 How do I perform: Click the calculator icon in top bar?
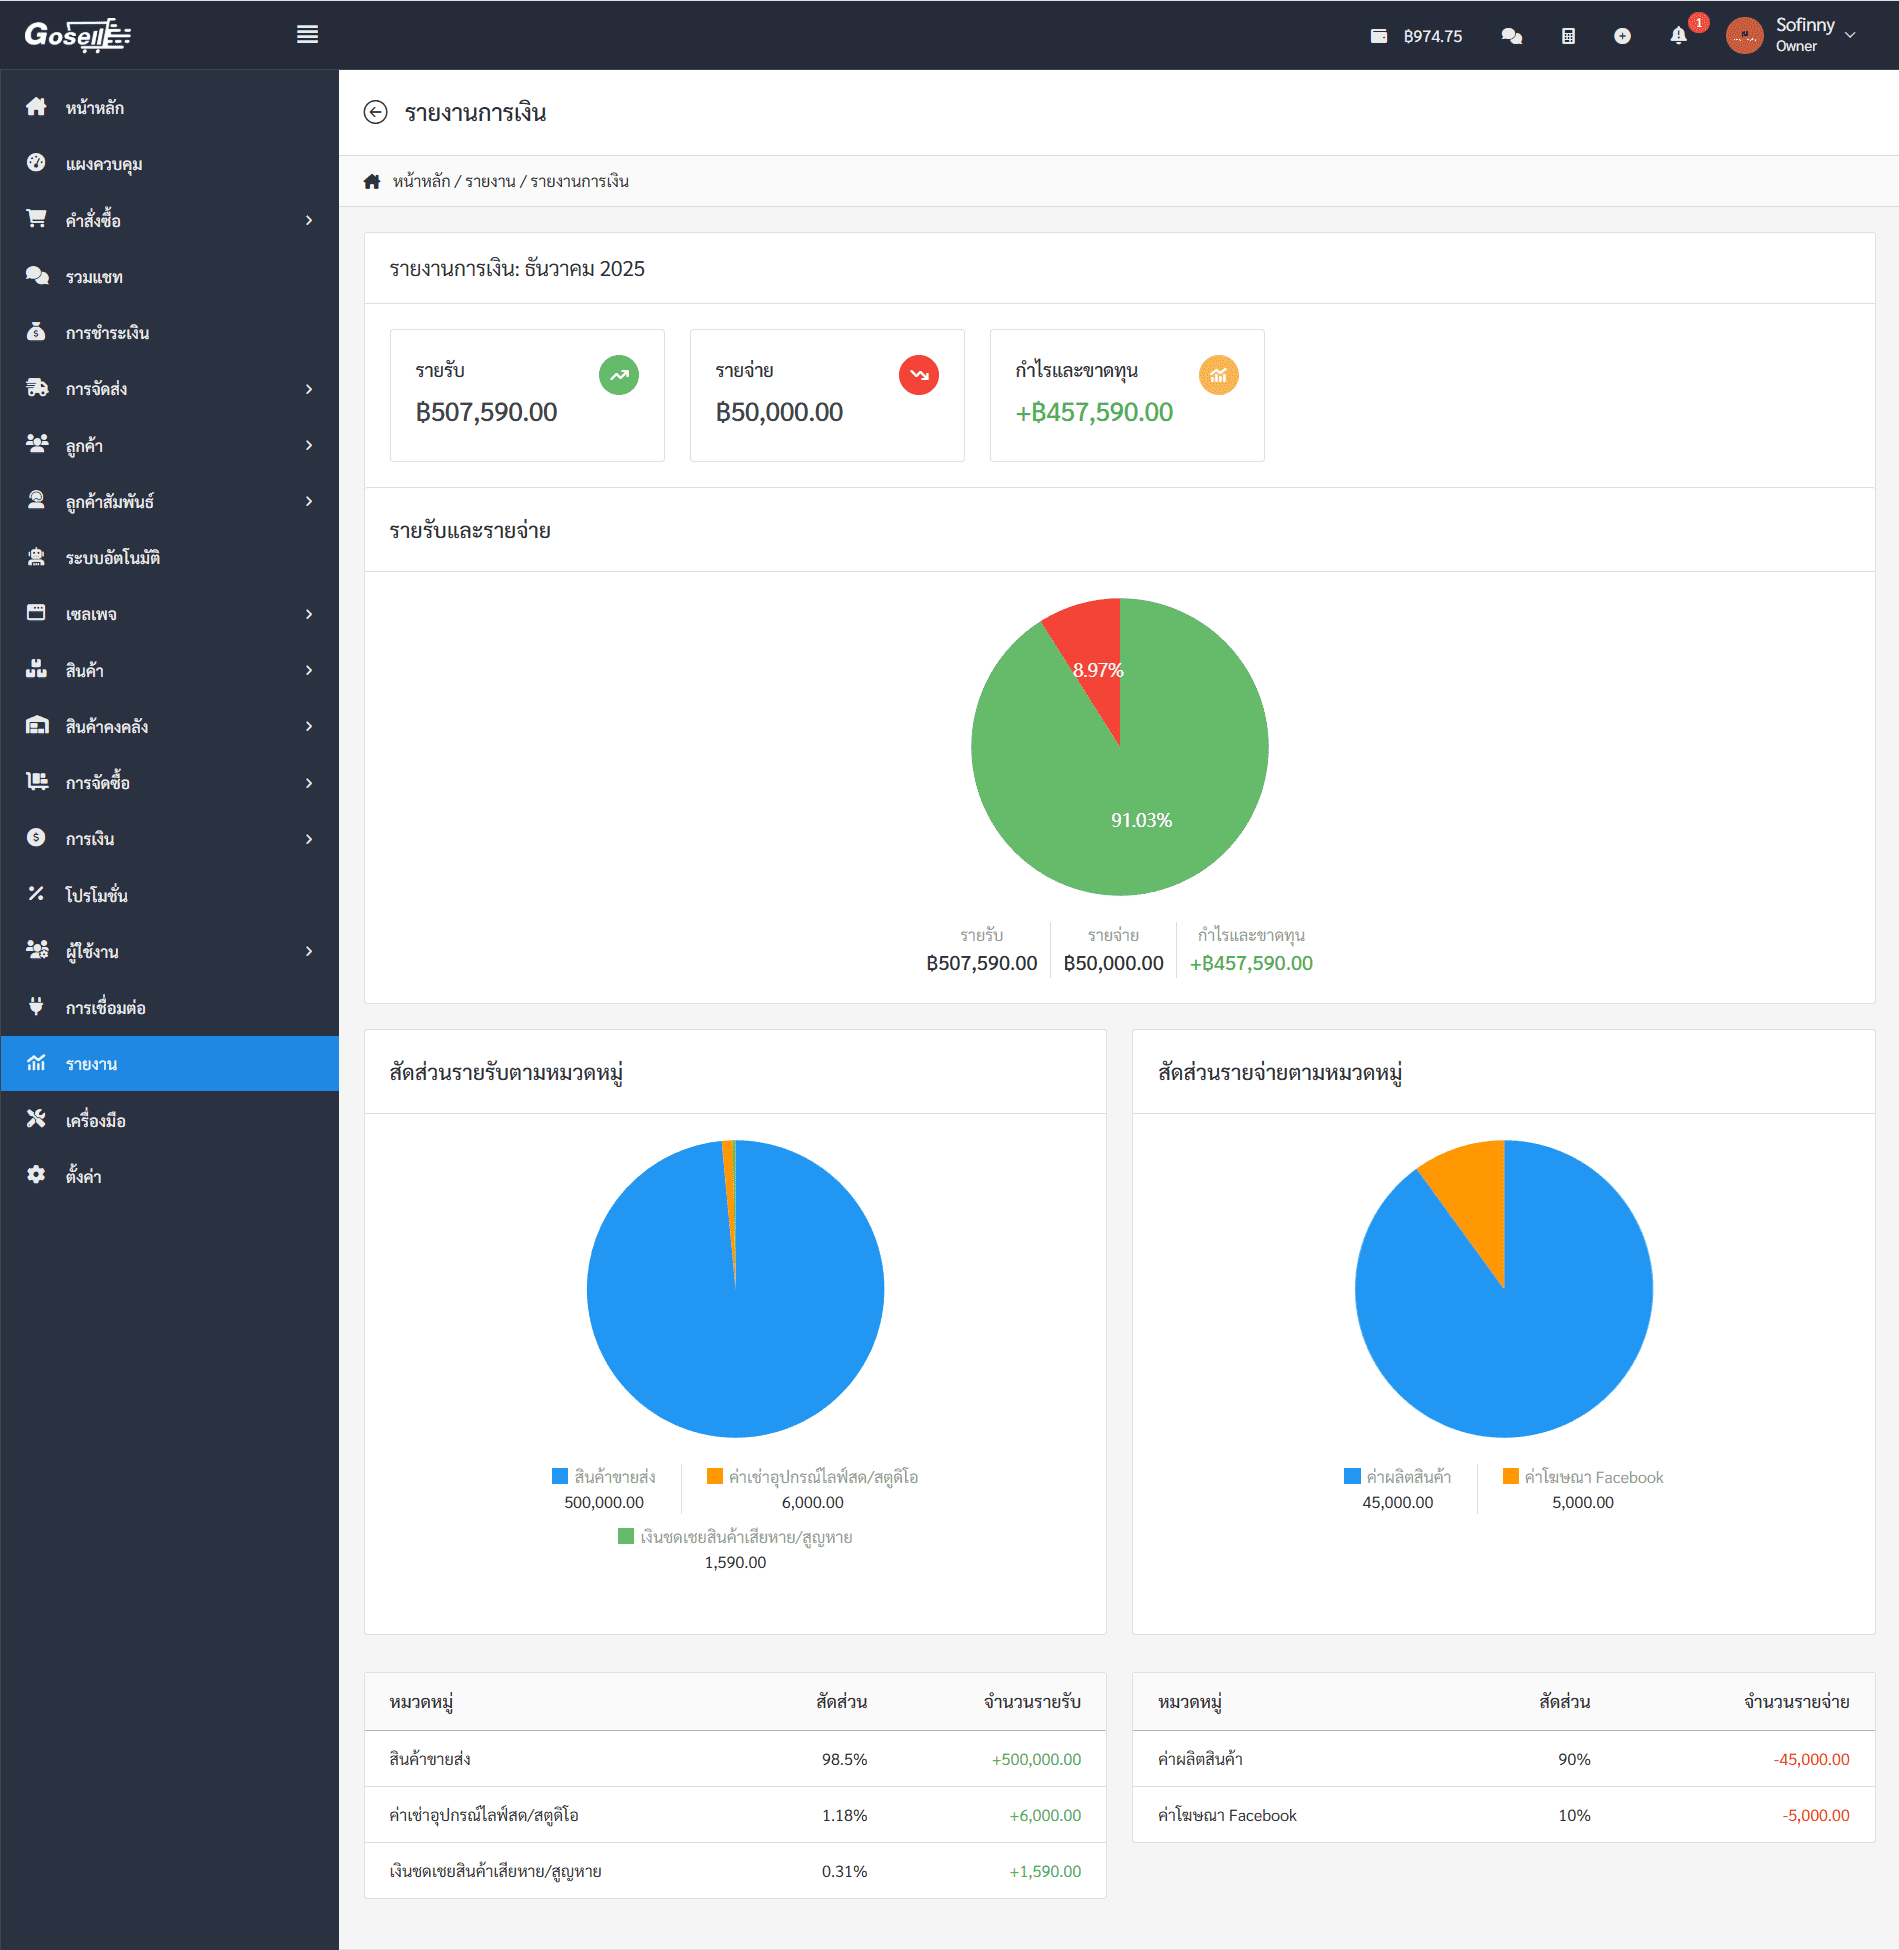(1568, 36)
